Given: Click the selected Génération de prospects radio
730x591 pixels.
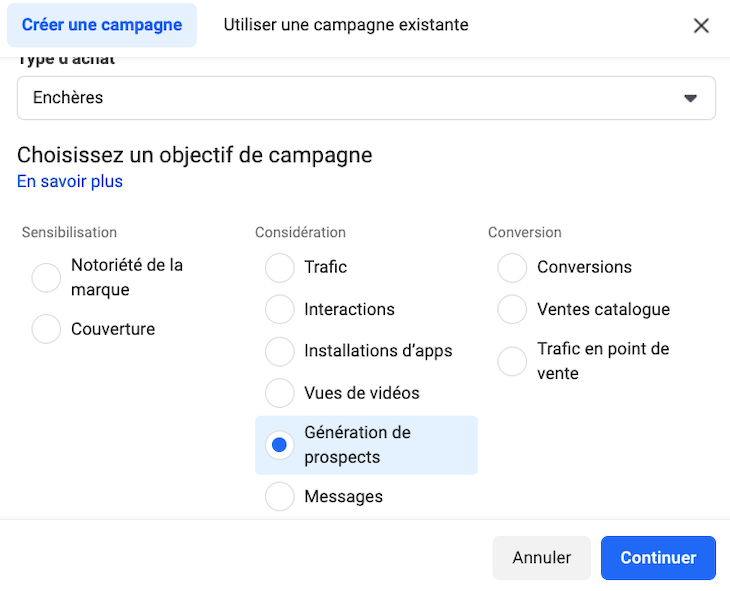Looking at the screenshot, I should tap(280, 445).
